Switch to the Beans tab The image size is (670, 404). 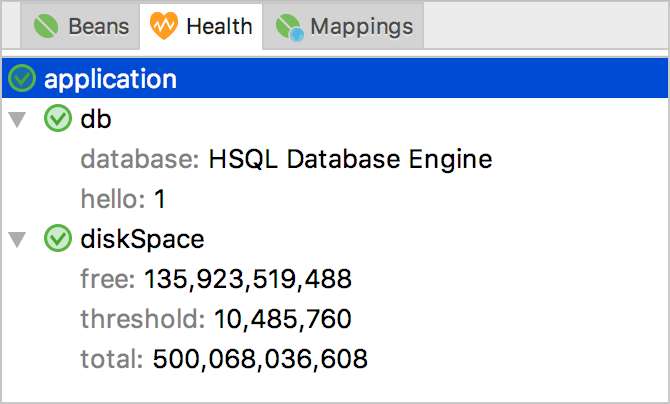(x=98, y=26)
